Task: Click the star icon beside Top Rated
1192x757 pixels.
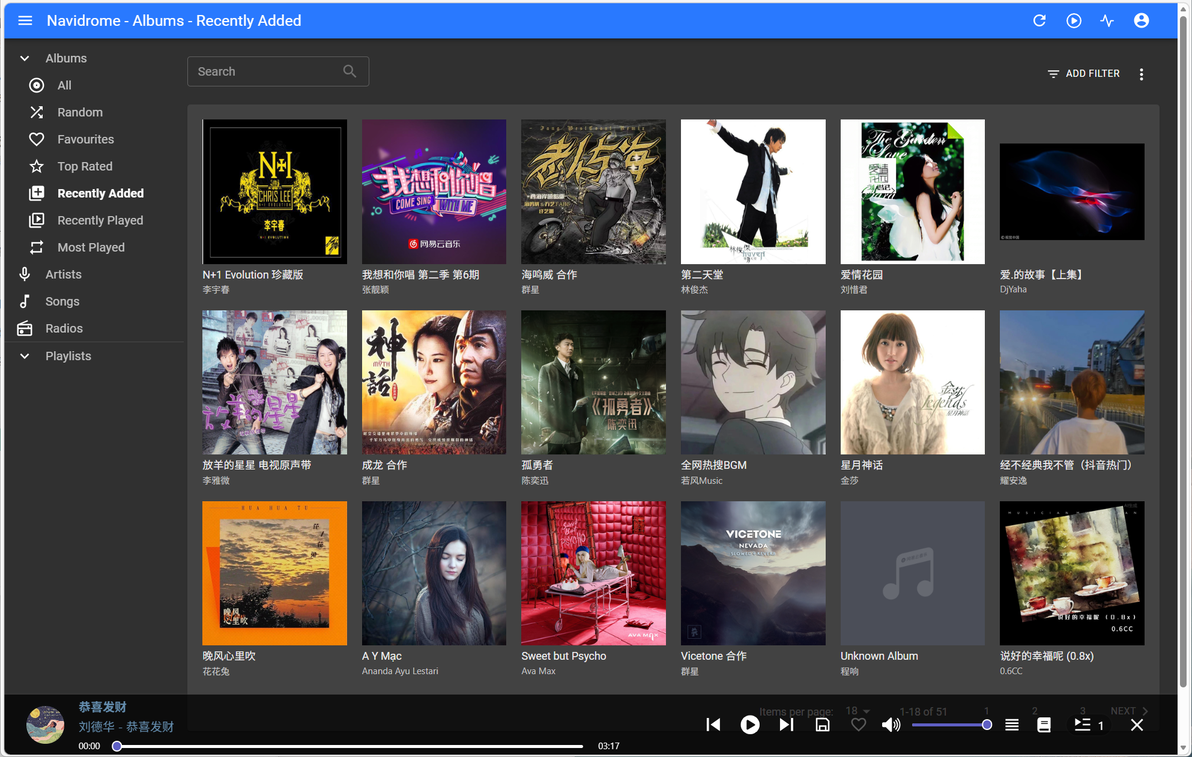Action: click(x=36, y=166)
